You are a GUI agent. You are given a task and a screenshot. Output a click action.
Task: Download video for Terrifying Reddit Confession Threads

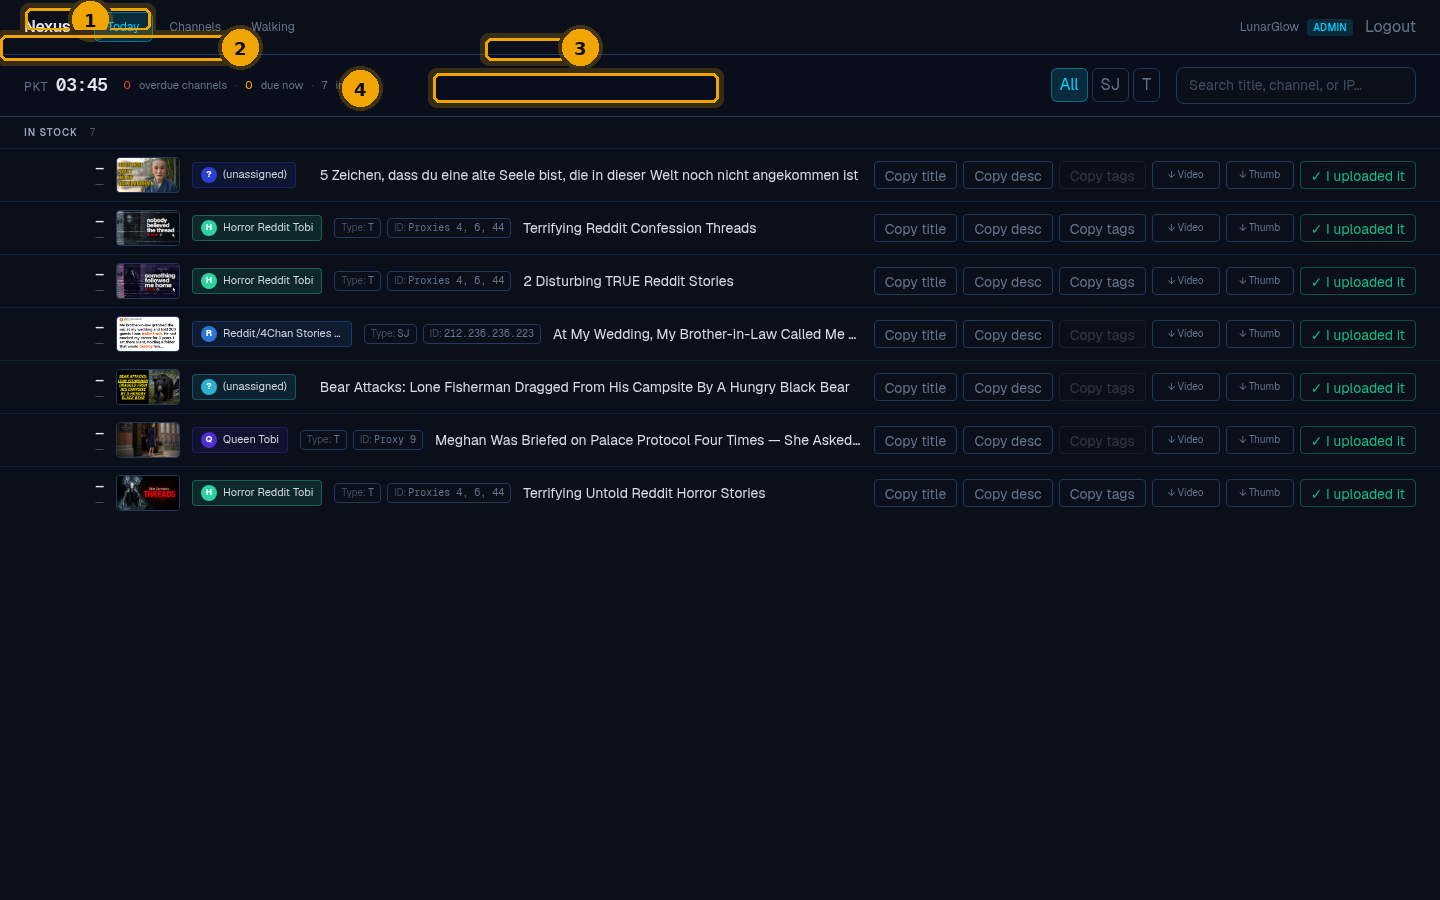[x=1186, y=228]
